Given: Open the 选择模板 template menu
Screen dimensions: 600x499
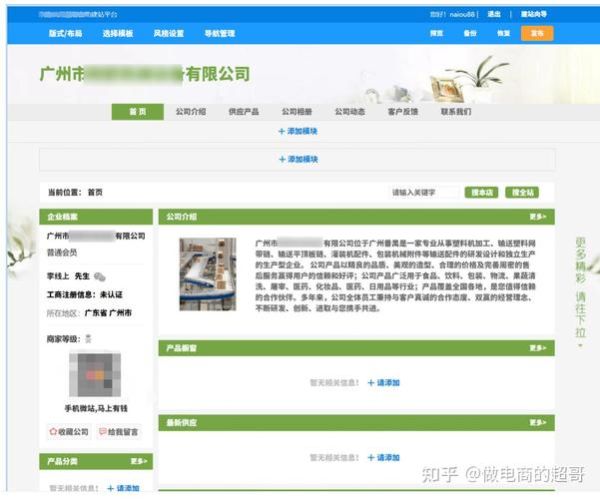Looking at the screenshot, I should 118,33.
